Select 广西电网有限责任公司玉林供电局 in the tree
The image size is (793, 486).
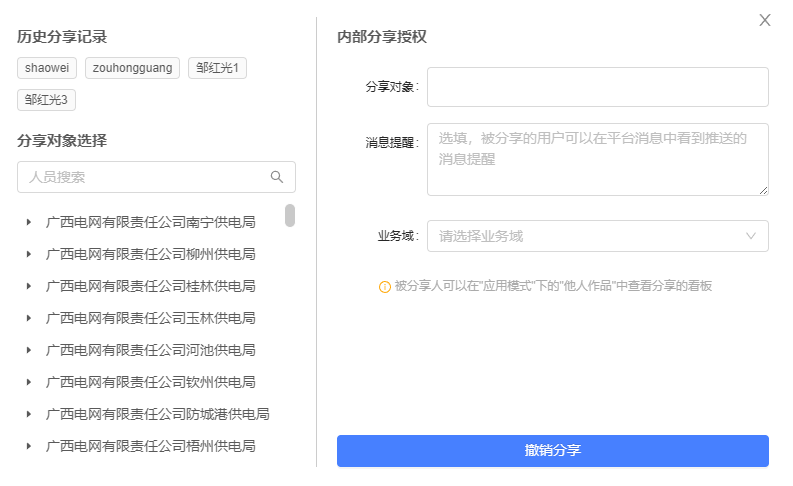click(x=150, y=318)
